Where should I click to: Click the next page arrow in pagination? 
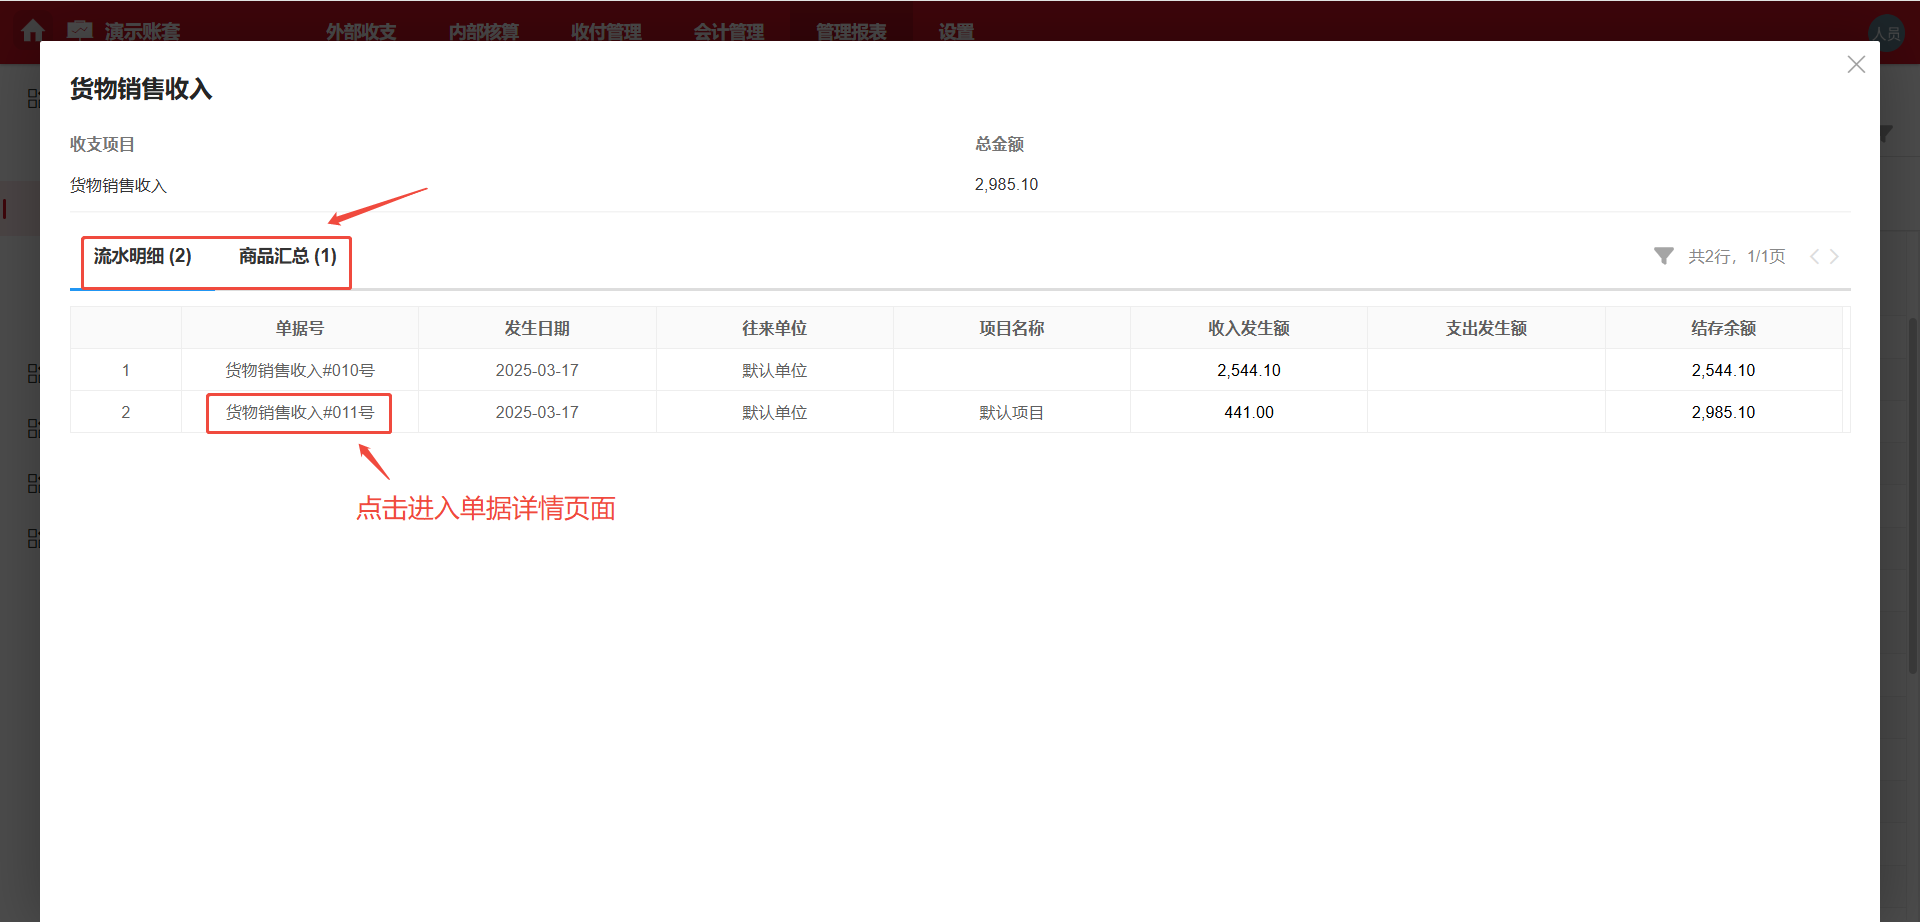[1836, 256]
